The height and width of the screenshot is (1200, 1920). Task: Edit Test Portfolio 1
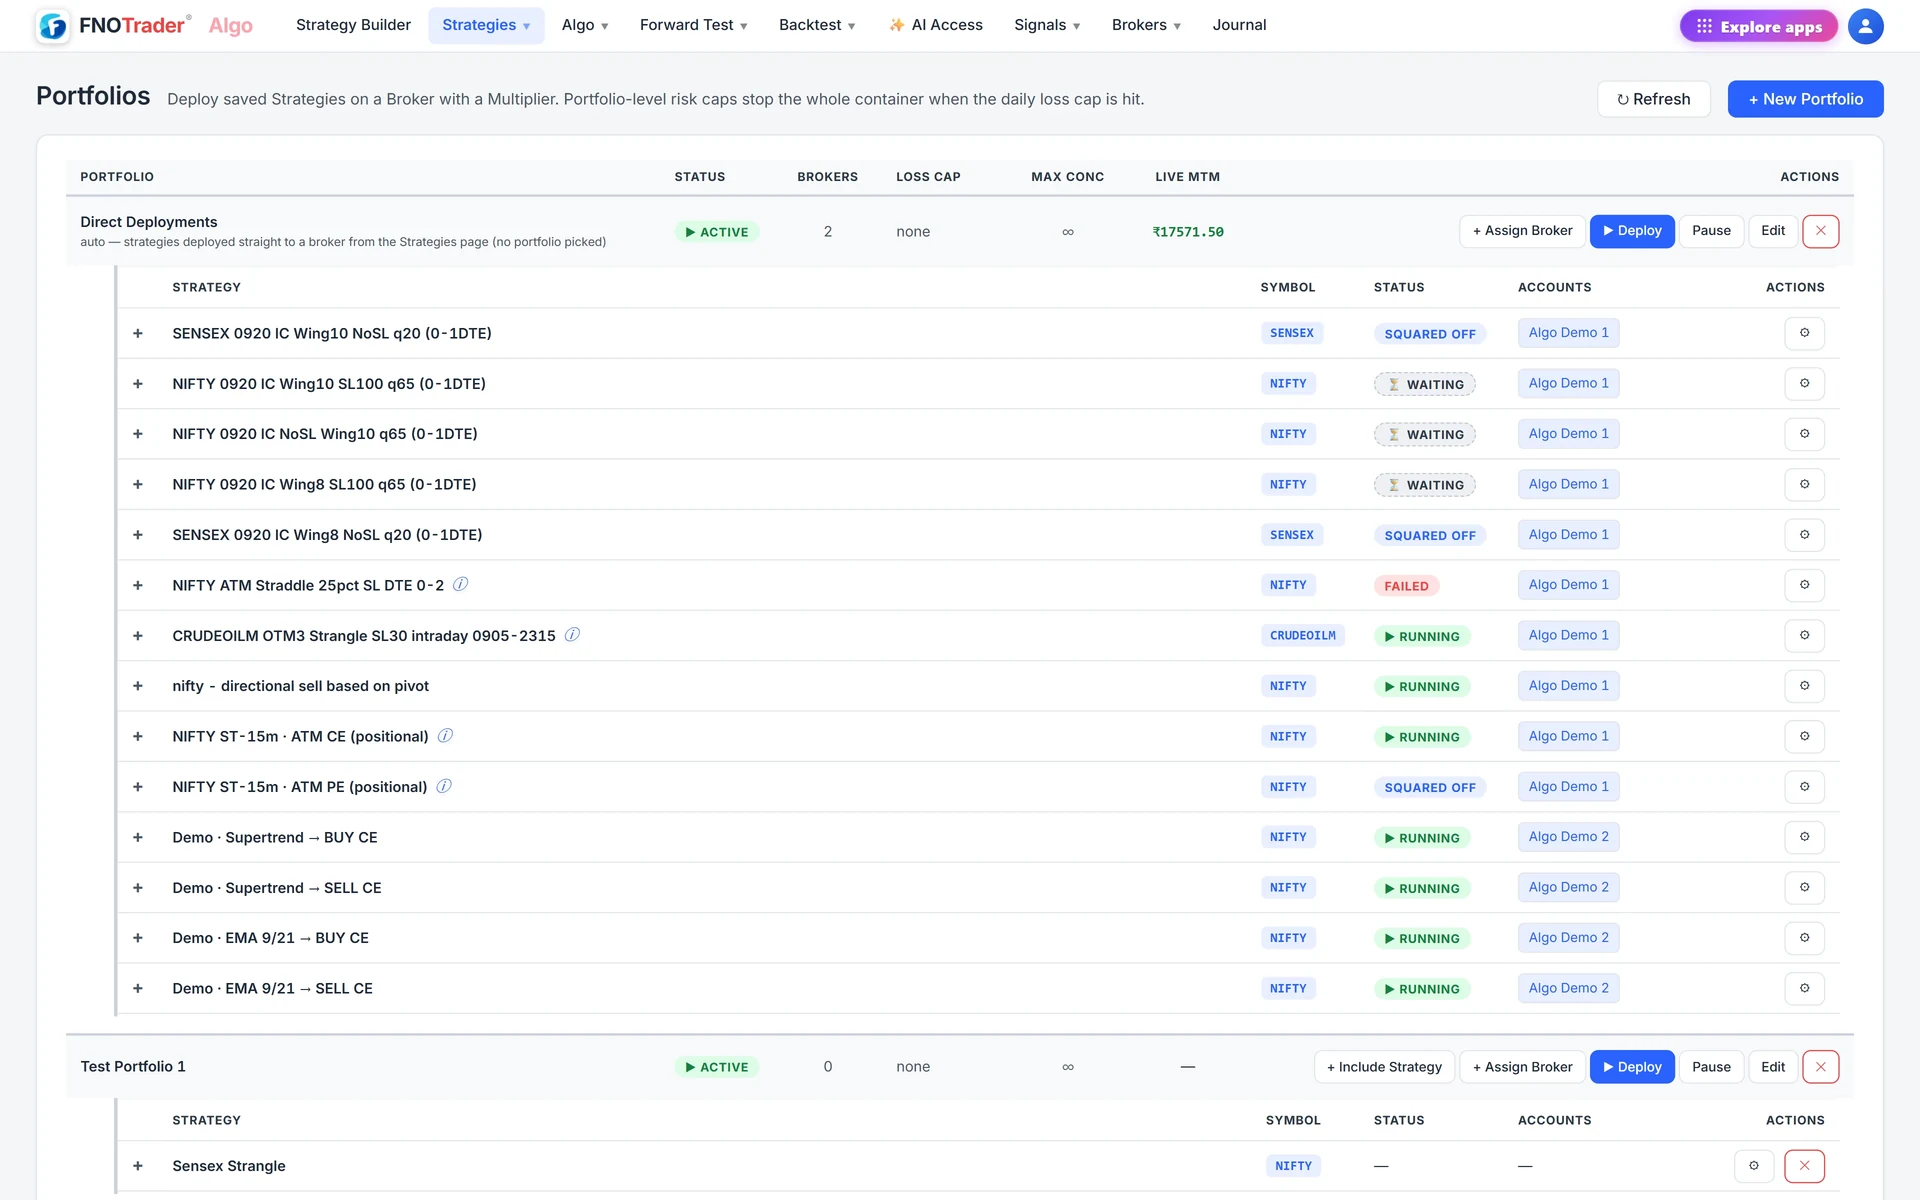pos(1773,1067)
